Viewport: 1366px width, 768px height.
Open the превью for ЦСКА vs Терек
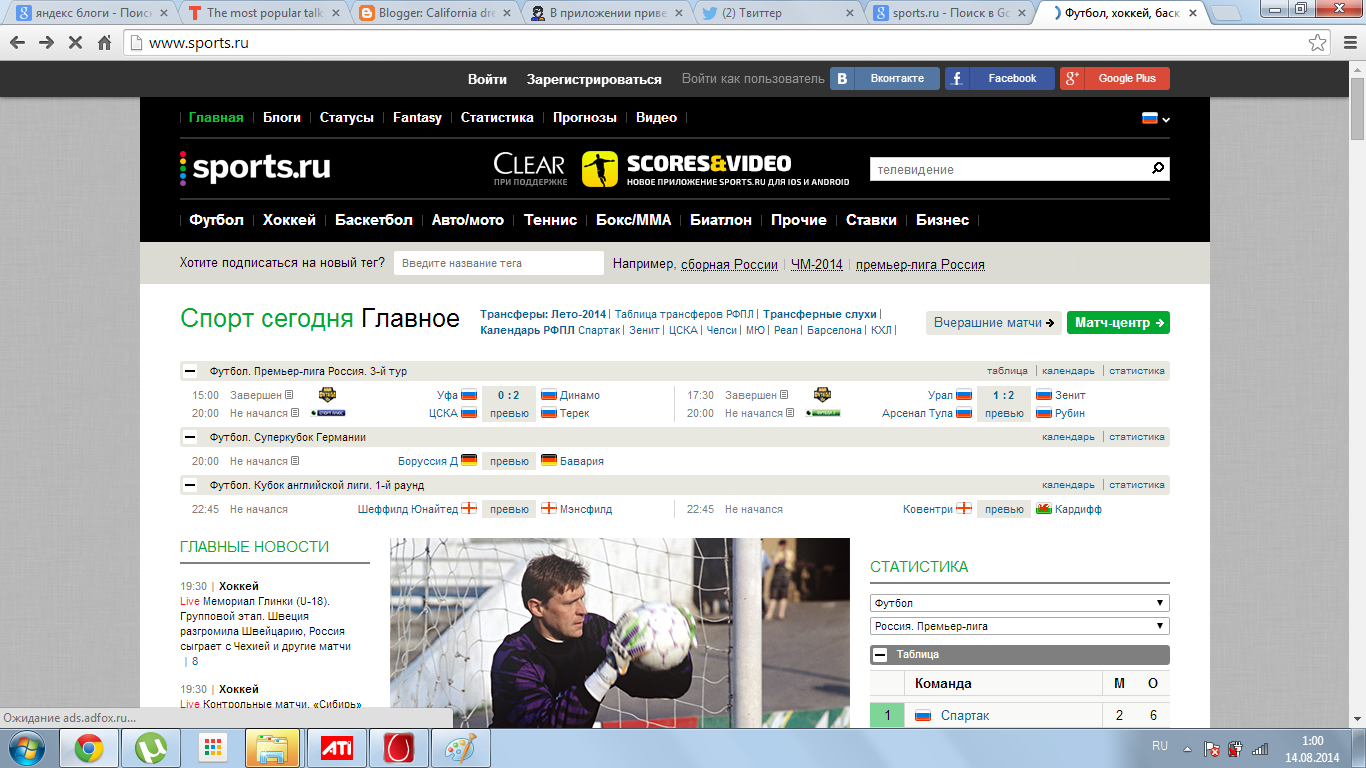[x=509, y=413]
